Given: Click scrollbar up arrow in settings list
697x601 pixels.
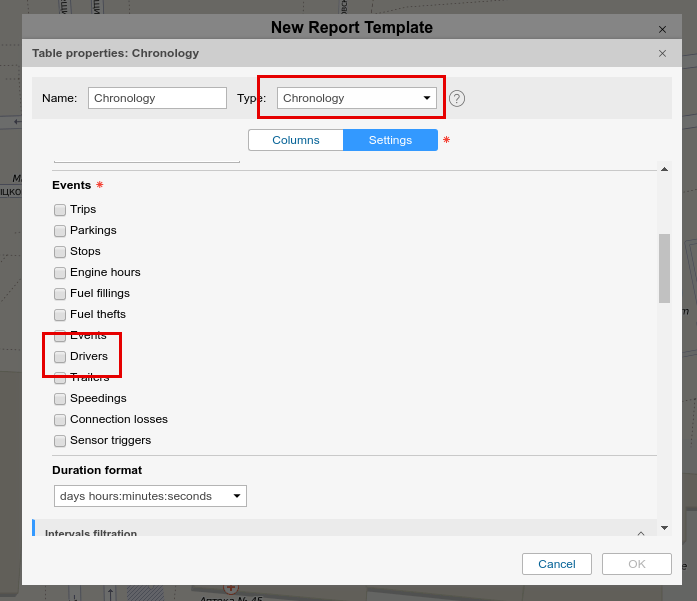Looking at the screenshot, I should coord(664,171).
